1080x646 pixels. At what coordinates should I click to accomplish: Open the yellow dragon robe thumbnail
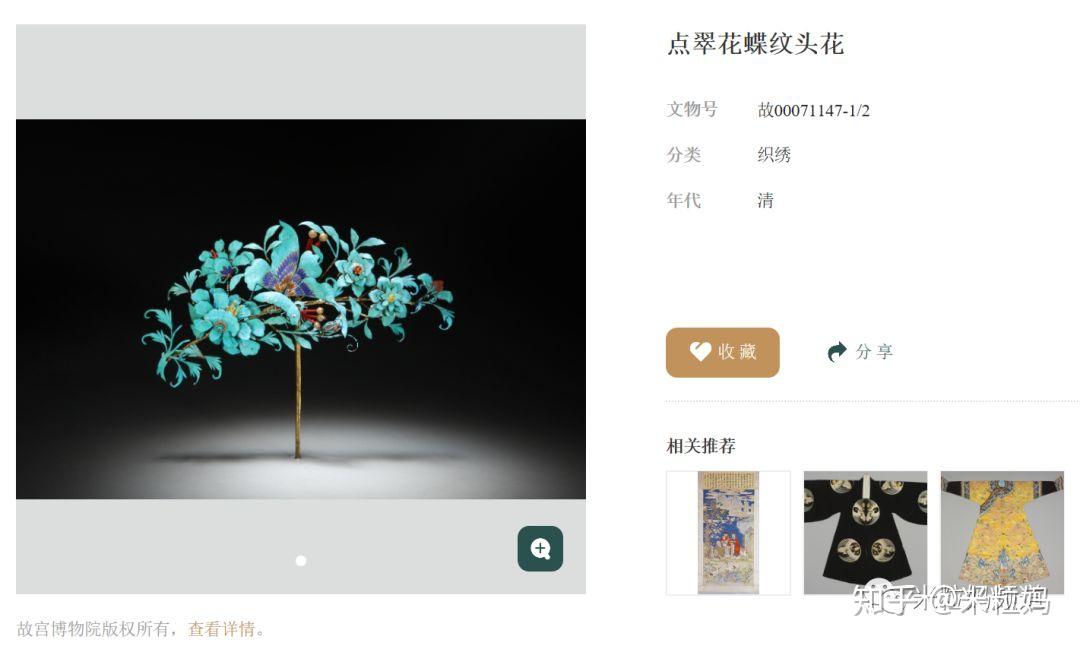pyautogui.click(x=1002, y=532)
